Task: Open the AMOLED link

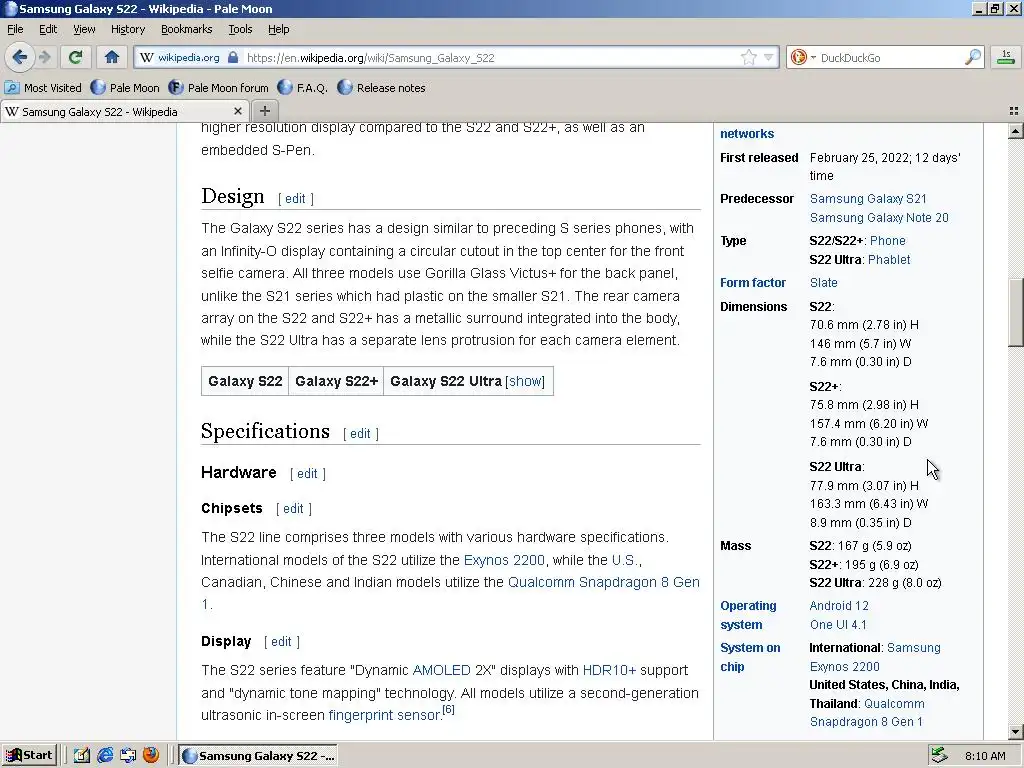Action: click(441, 671)
